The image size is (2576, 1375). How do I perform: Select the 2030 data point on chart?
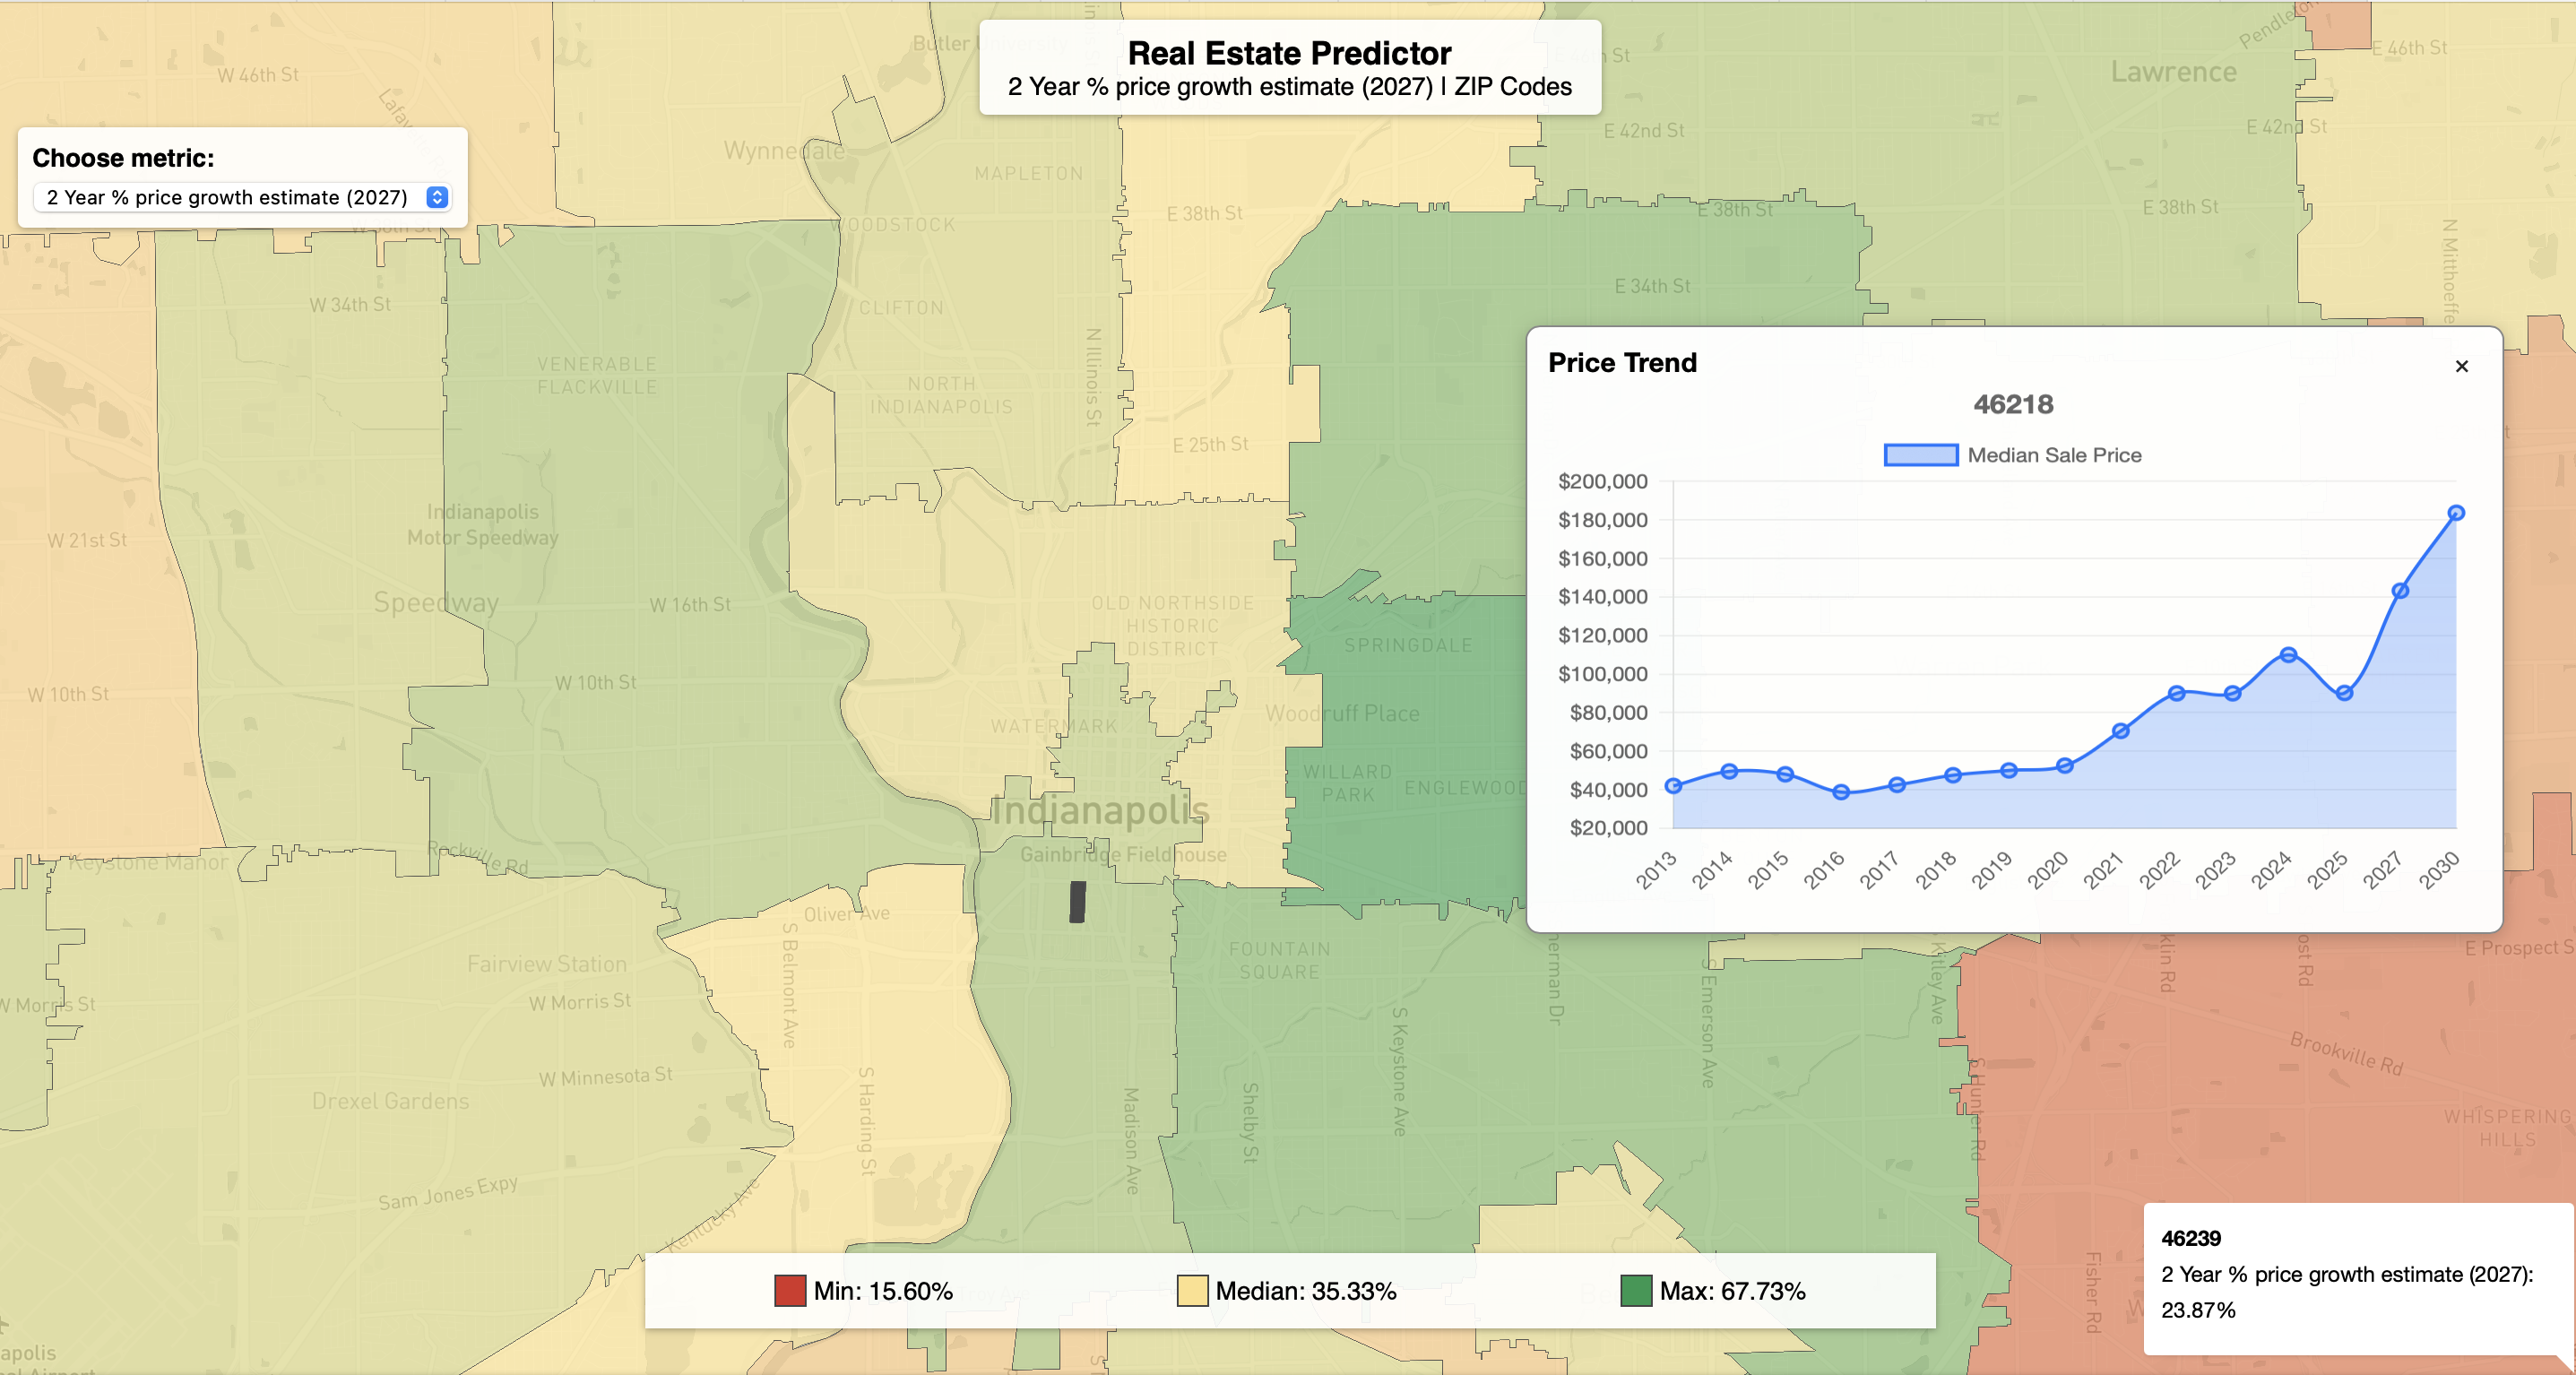pos(2456,513)
